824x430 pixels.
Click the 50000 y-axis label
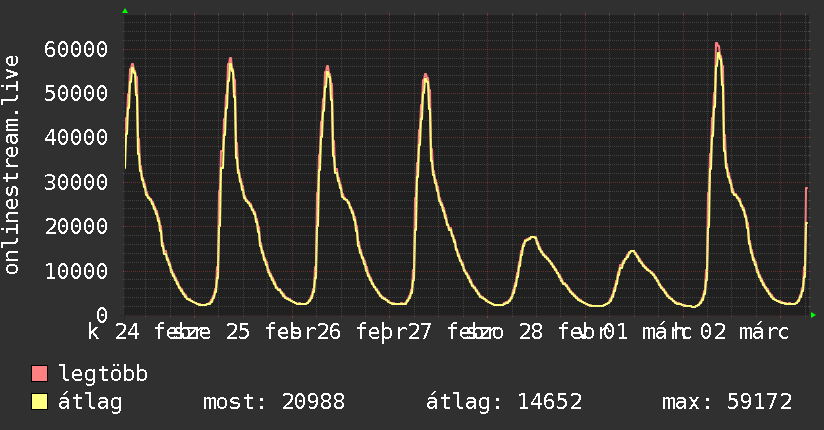[x=76, y=94]
